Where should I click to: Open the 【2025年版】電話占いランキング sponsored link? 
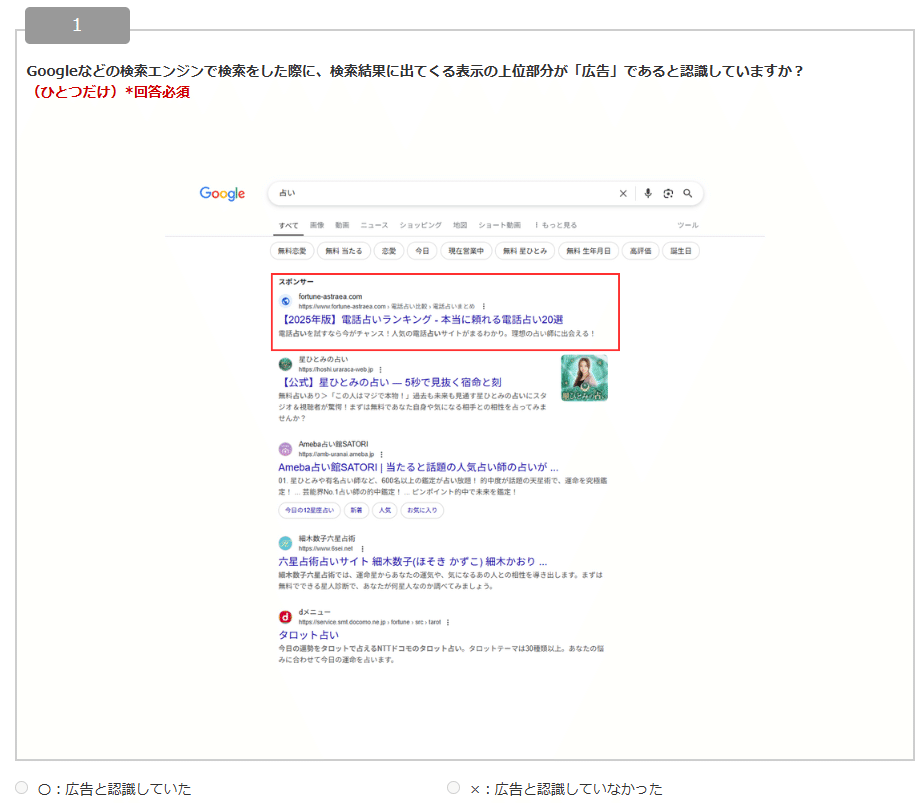coord(421,320)
